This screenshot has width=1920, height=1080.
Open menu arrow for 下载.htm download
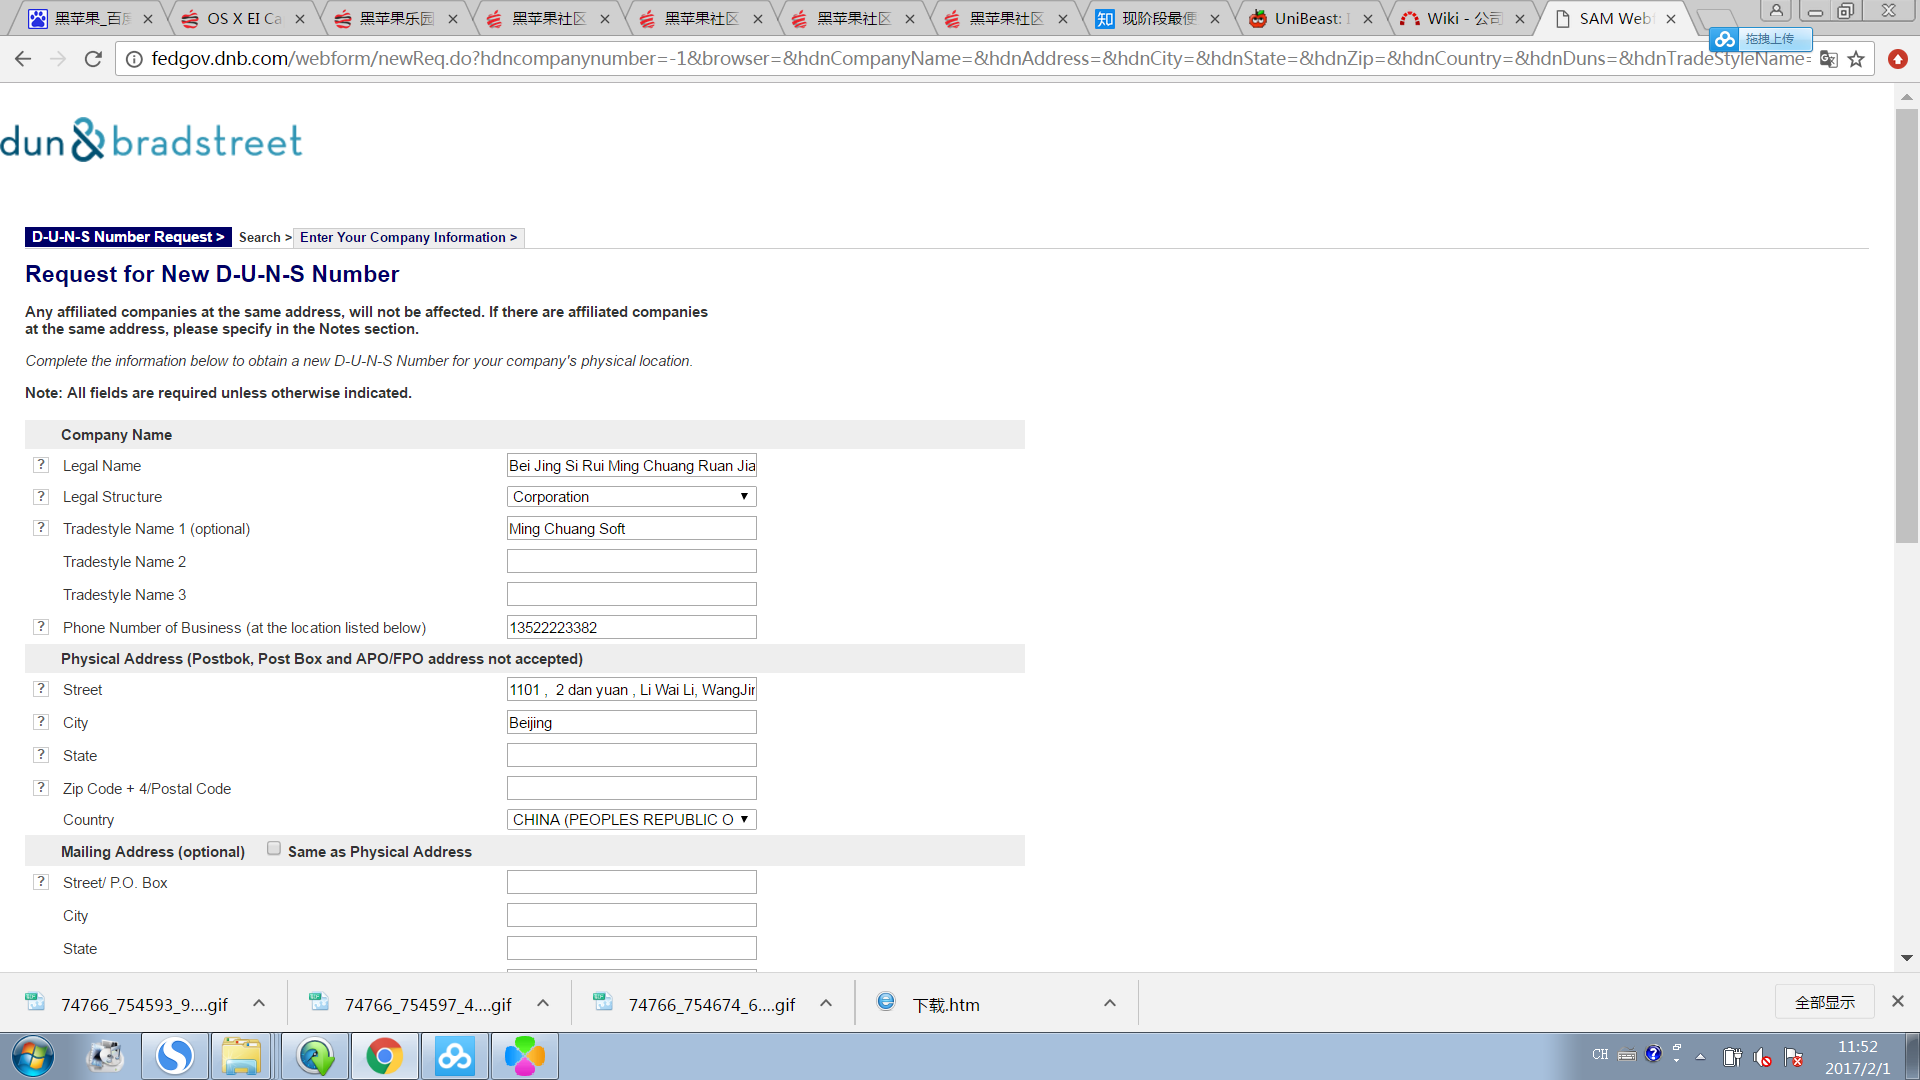(1109, 1003)
